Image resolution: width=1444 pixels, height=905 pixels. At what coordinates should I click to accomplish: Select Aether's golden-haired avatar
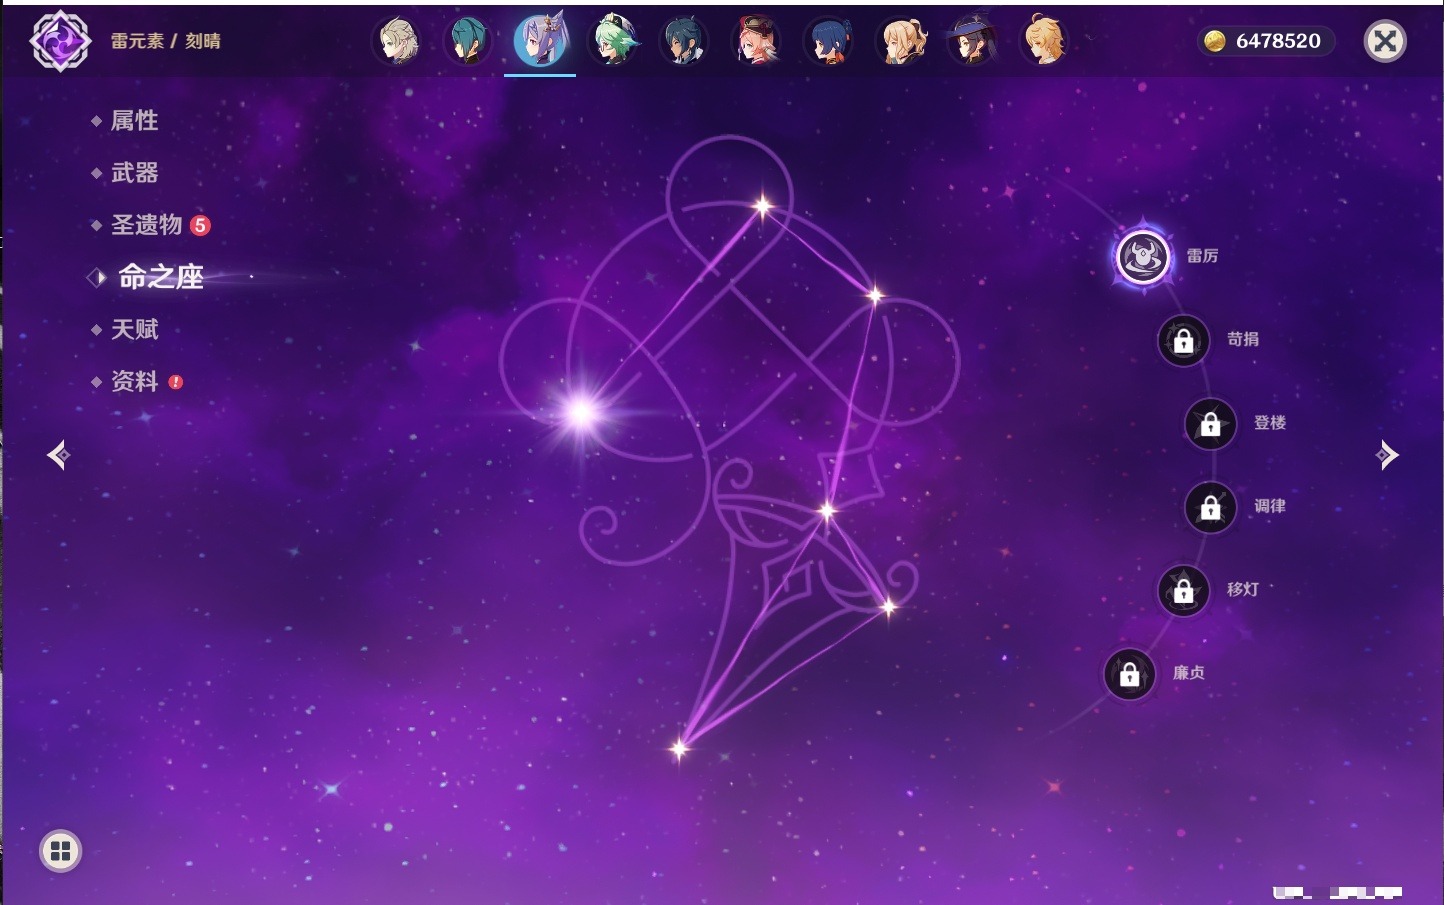(x=1044, y=41)
